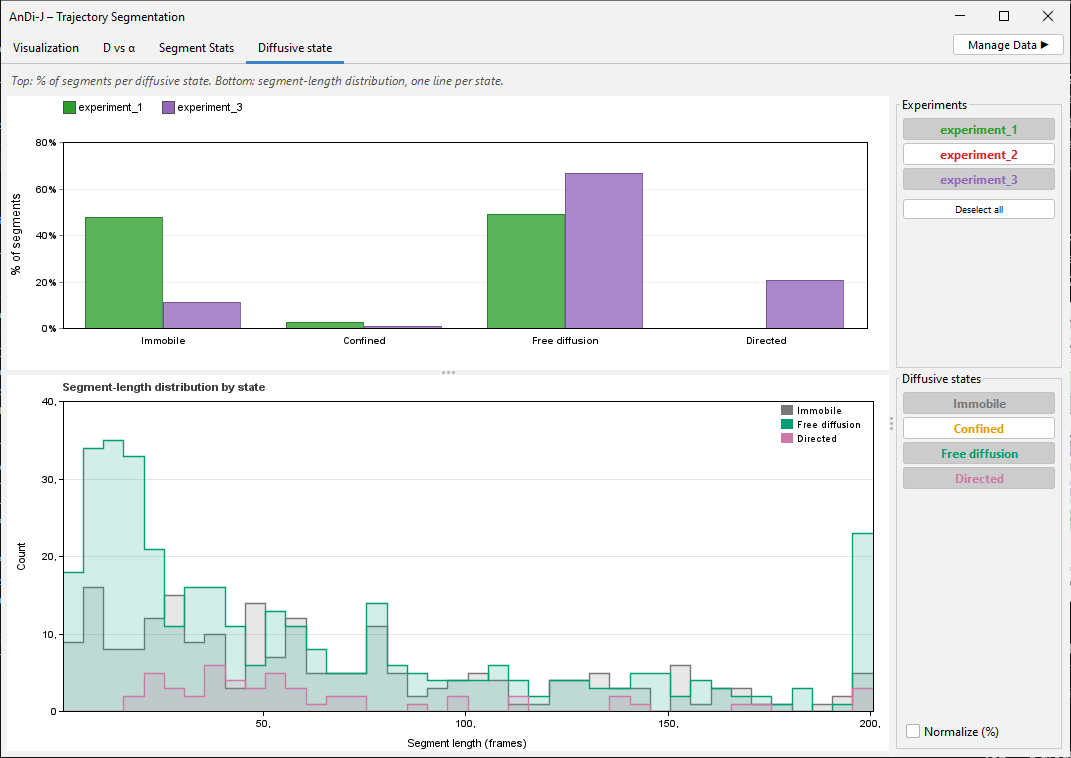The image size is (1071, 758).
Task: Click the 'Confined' x-axis category label
Action: tap(364, 341)
